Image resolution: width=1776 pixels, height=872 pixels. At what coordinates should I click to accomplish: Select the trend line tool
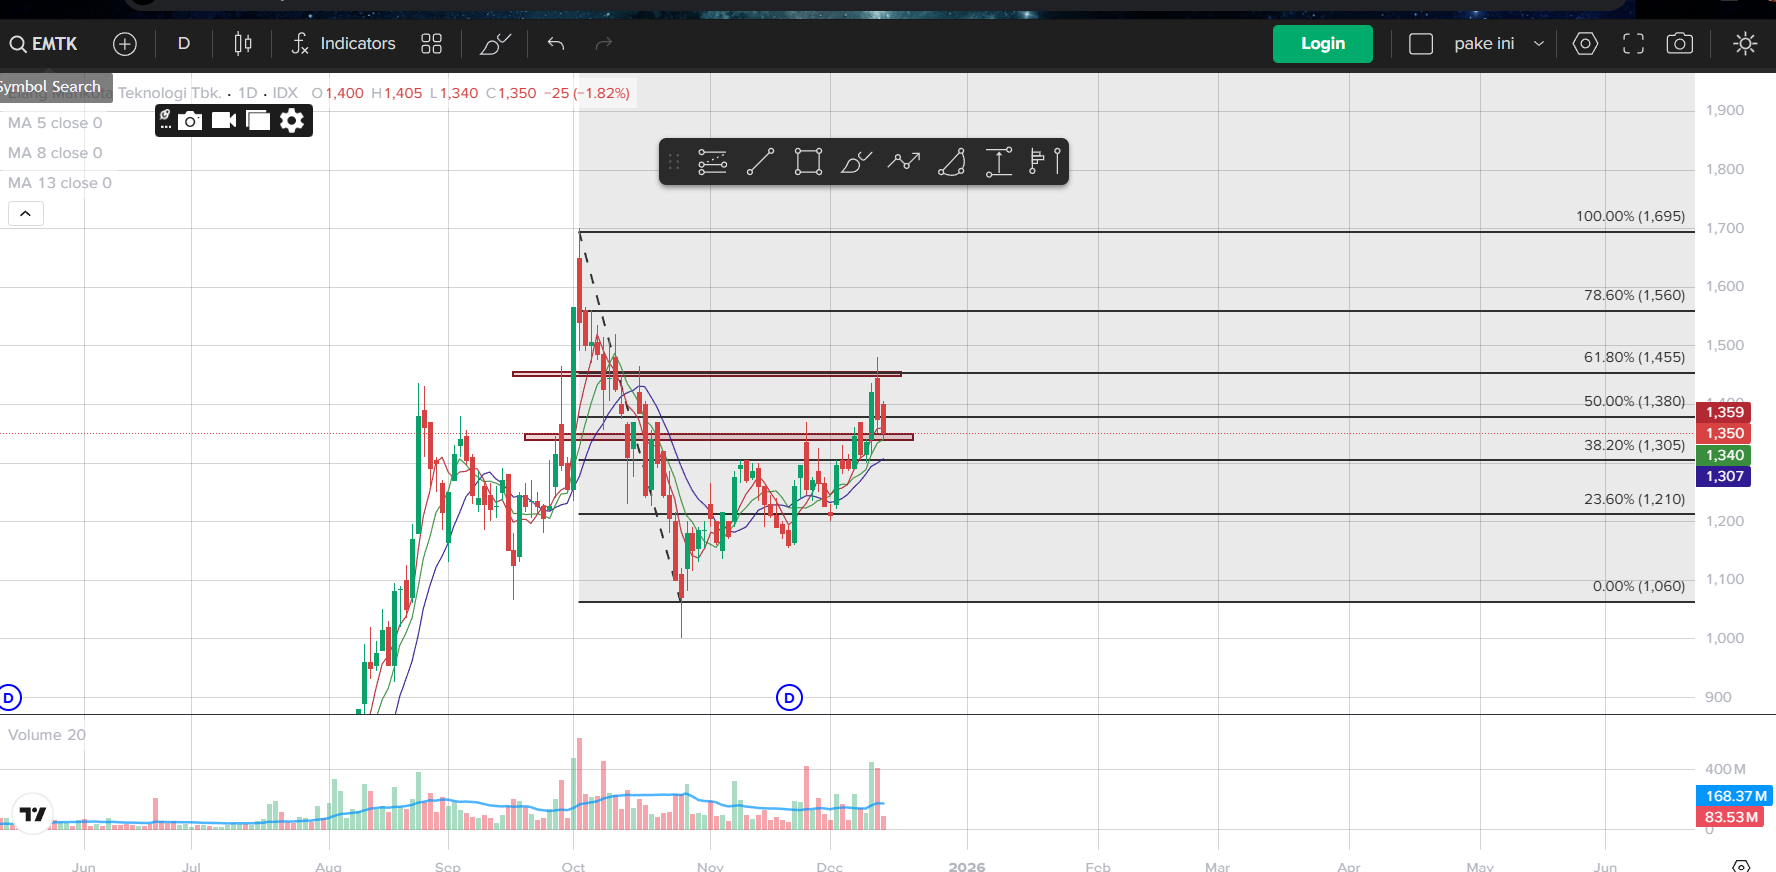tap(760, 162)
